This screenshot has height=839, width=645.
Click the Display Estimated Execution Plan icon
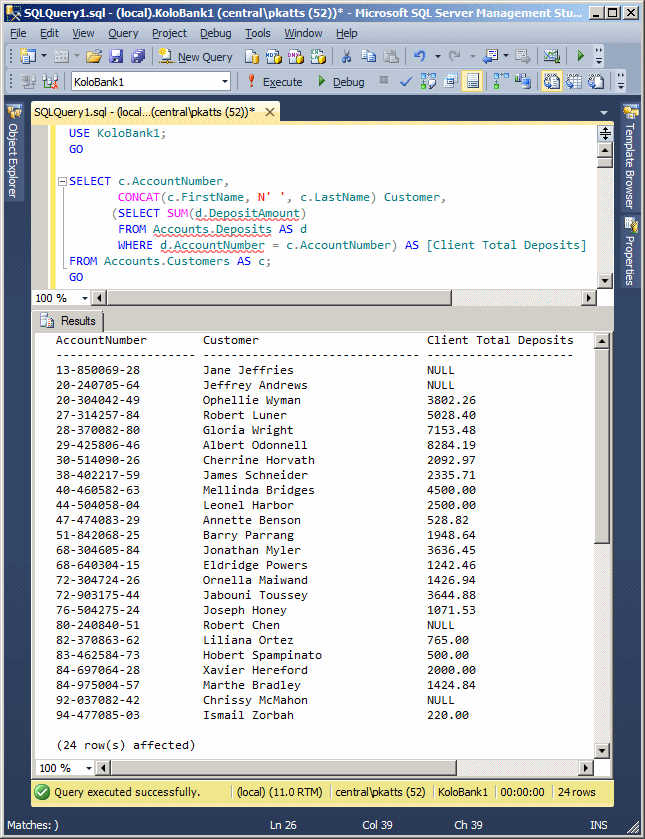tap(428, 81)
